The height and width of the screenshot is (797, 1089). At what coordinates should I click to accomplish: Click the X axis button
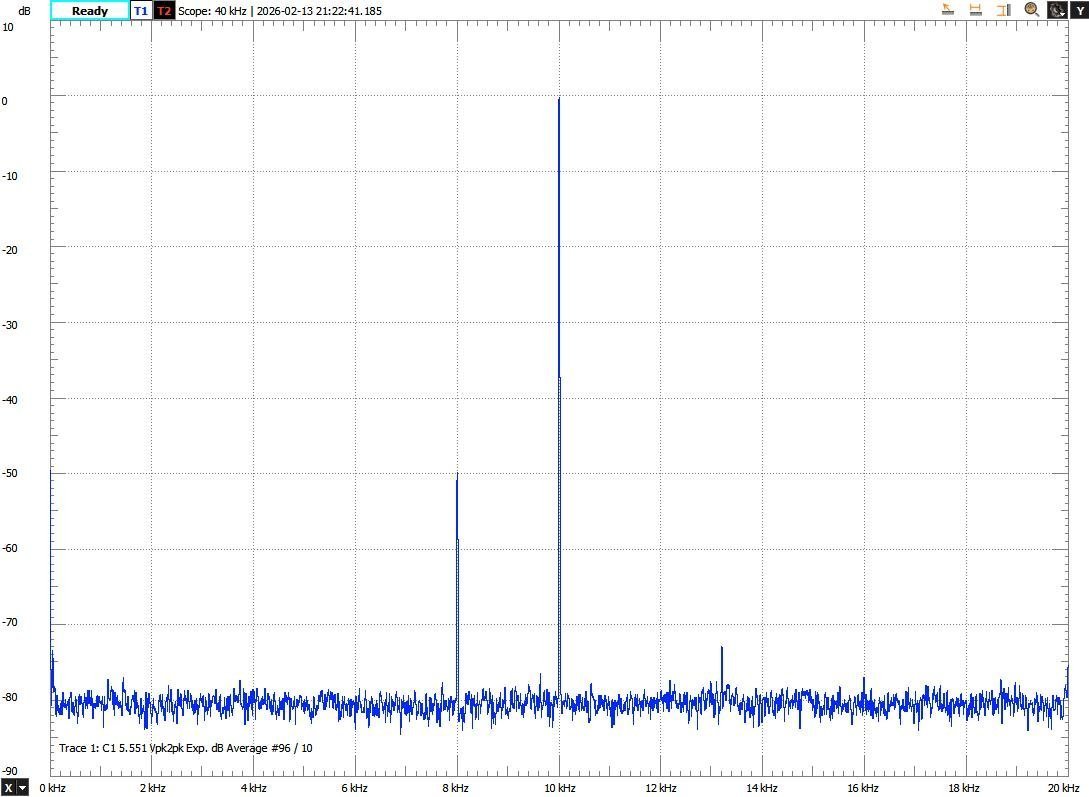[x=8, y=788]
